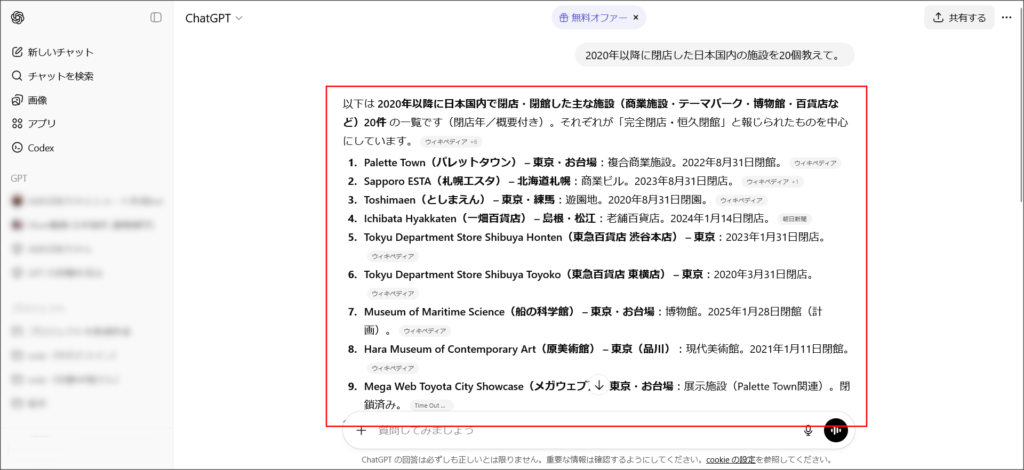
Task: Open the ウィキペディア citation under Hara Museum
Action: pos(393,368)
